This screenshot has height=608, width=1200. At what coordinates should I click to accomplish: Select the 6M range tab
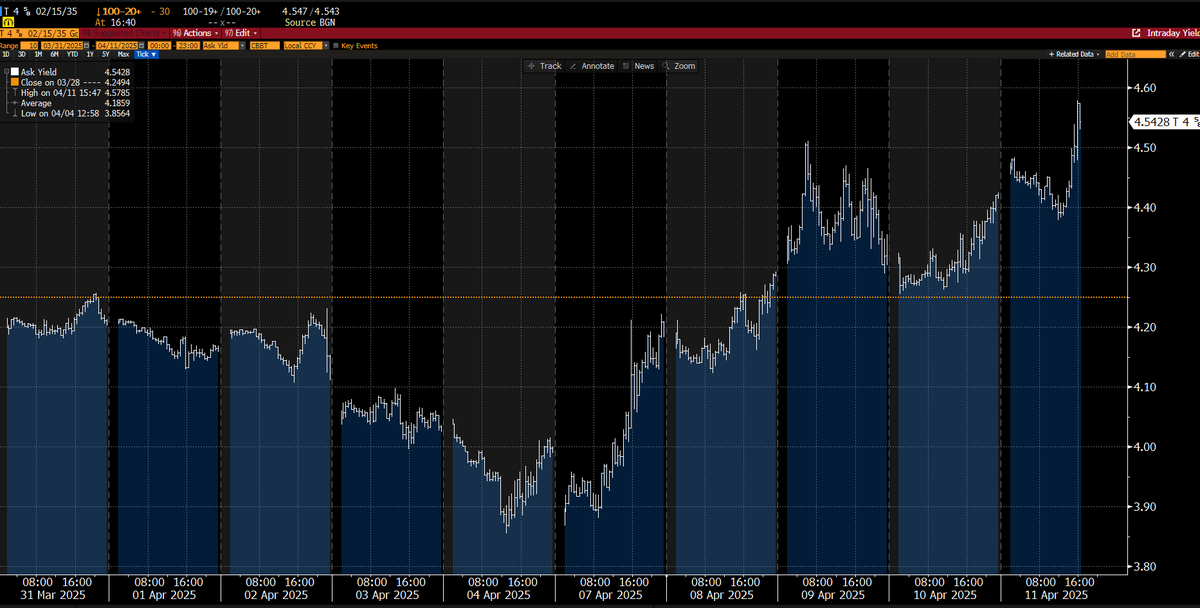tap(55, 54)
